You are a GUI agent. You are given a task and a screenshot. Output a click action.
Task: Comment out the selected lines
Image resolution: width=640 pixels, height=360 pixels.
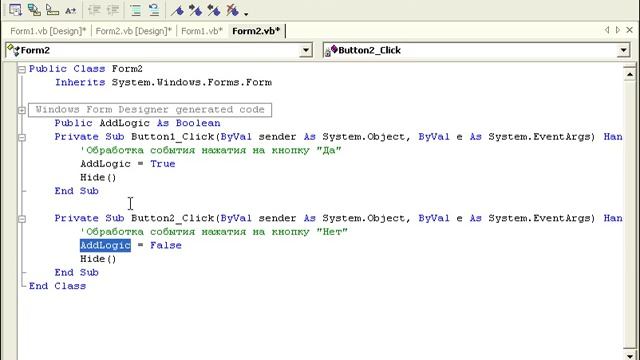136,10
